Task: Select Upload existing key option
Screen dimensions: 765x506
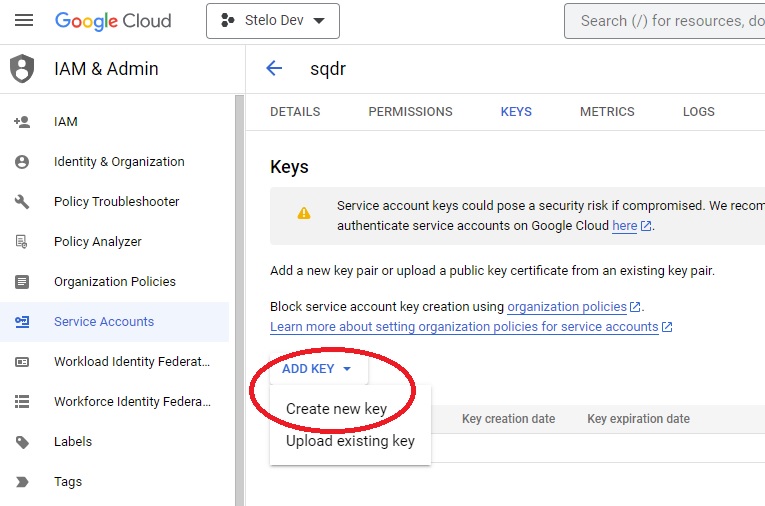Action: coord(350,441)
